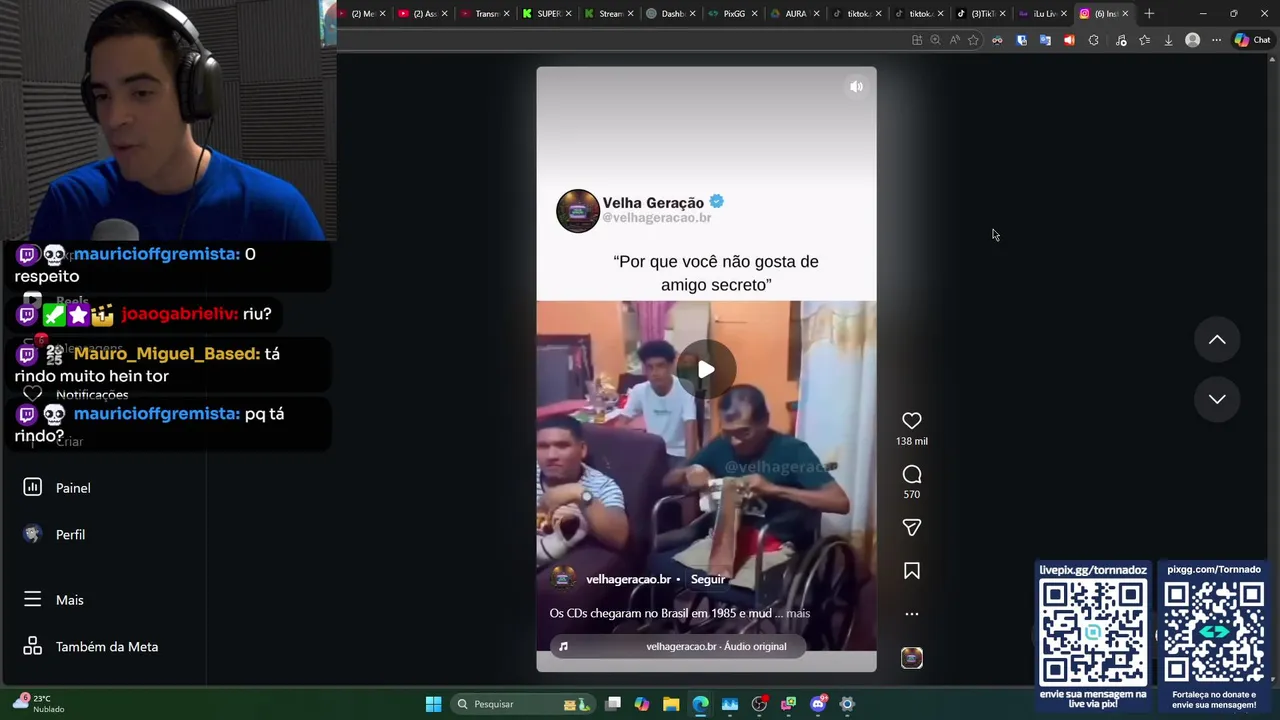Go to next reel with down chevron
Viewport: 1280px width, 720px height.
(x=1217, y=399)
